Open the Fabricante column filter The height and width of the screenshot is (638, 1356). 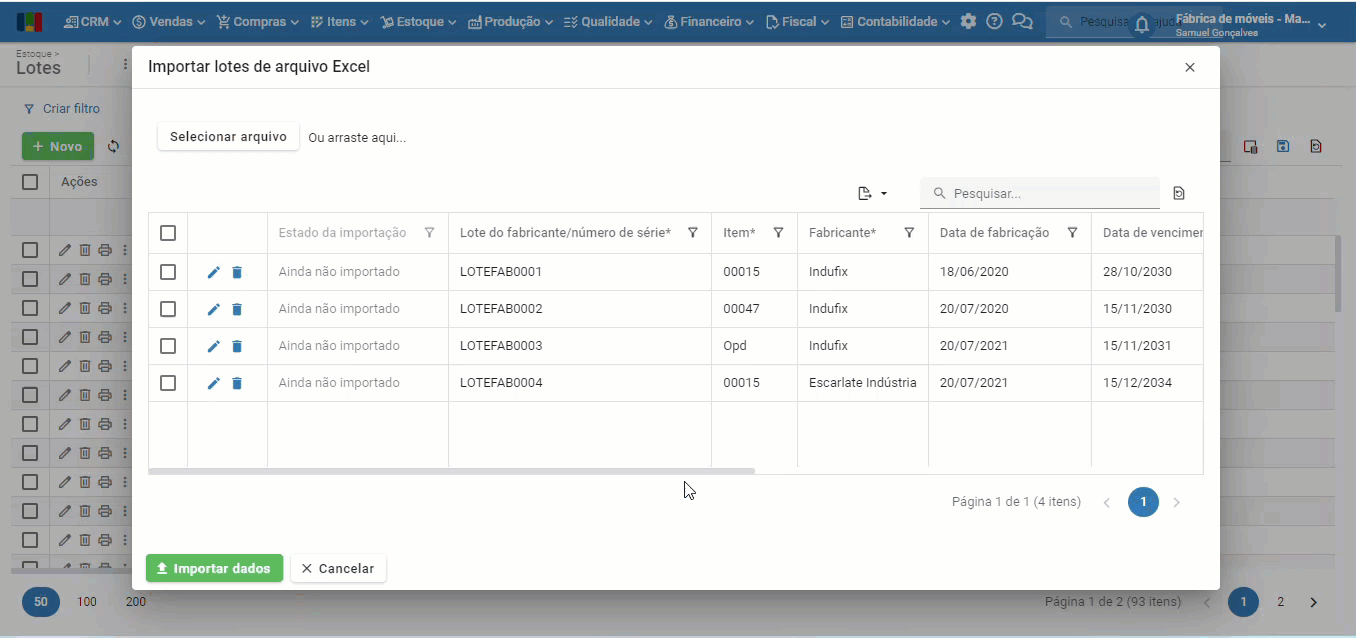click(x=909, y=233)
